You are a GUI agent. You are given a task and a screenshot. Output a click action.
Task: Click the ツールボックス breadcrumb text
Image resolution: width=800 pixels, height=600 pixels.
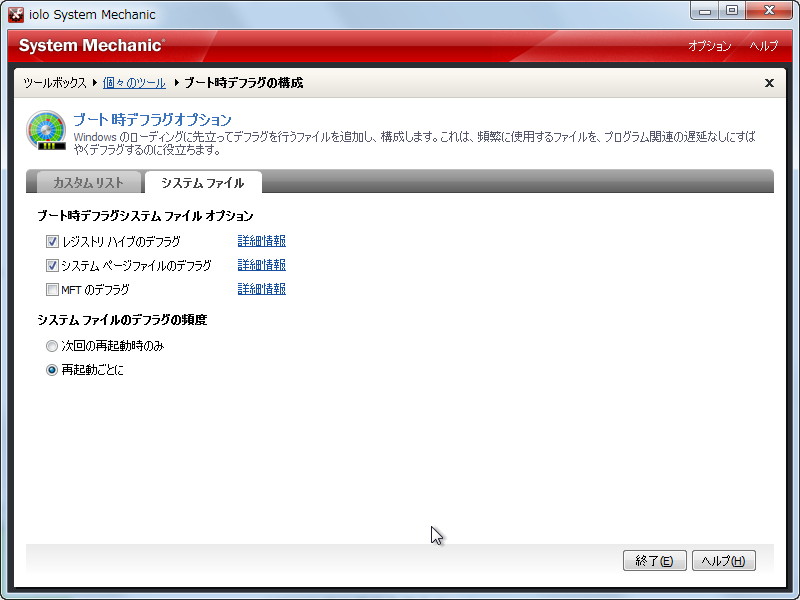pyautogui.click(x=55, y=83)
